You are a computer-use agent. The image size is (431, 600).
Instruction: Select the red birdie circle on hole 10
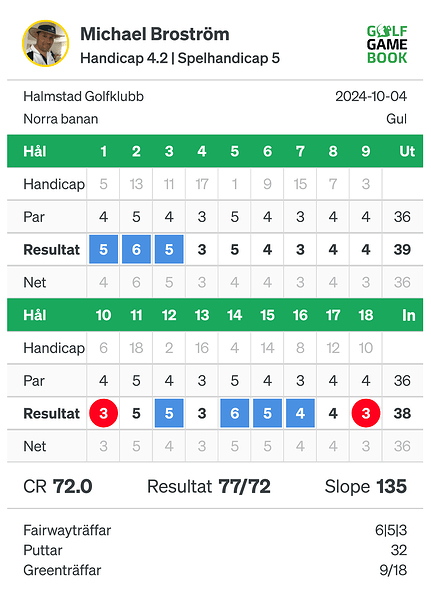point(103,413)
